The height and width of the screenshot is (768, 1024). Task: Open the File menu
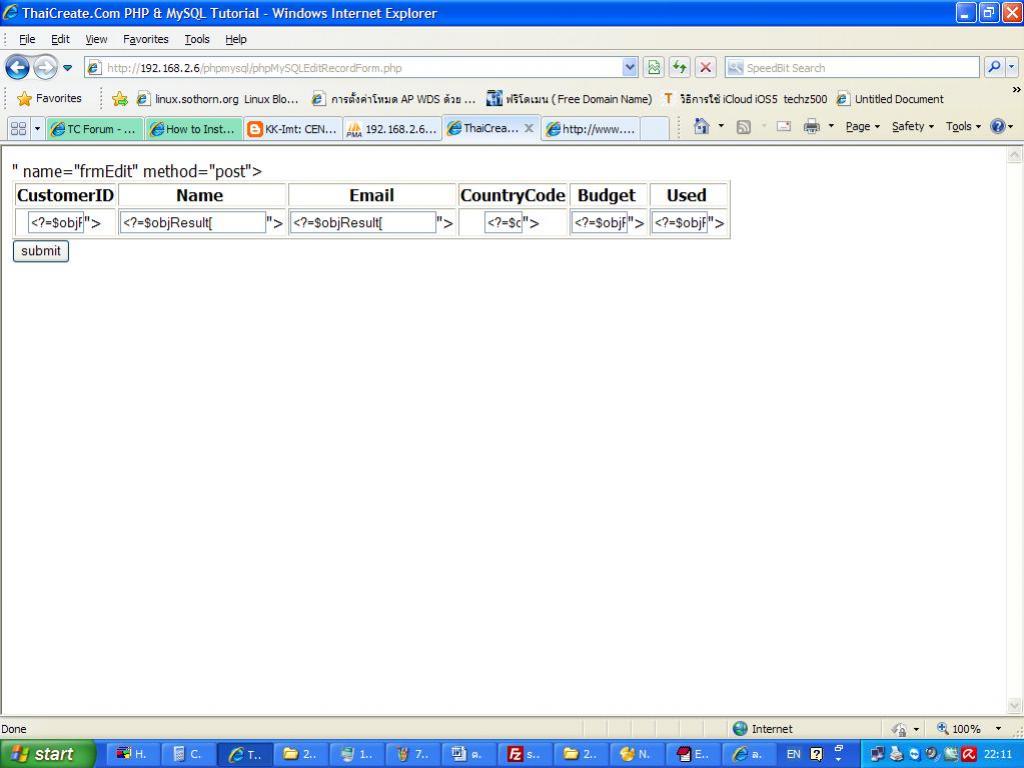tap(27, 39)
